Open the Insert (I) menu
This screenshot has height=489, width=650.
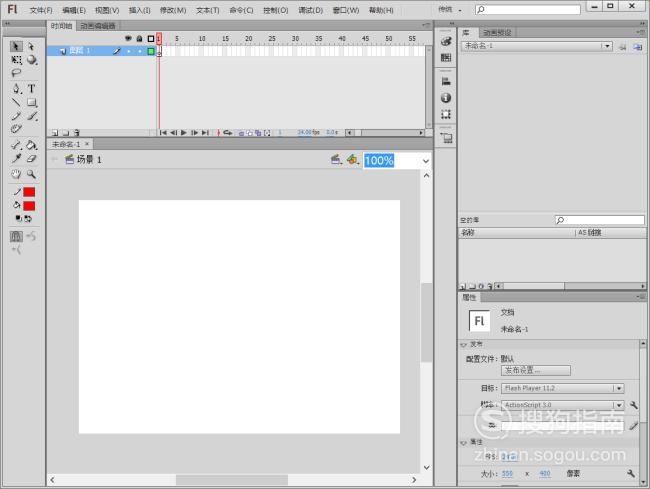(x=139, y=10)
